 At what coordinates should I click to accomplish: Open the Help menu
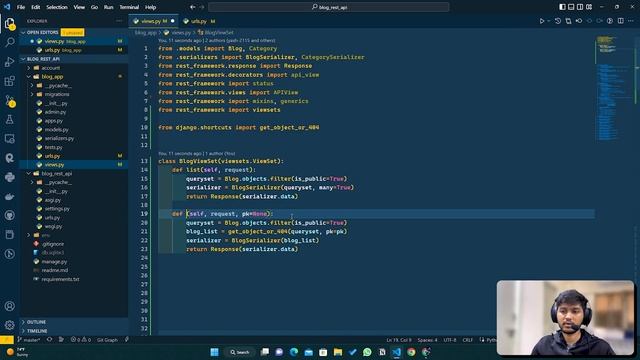click(151, 7)
